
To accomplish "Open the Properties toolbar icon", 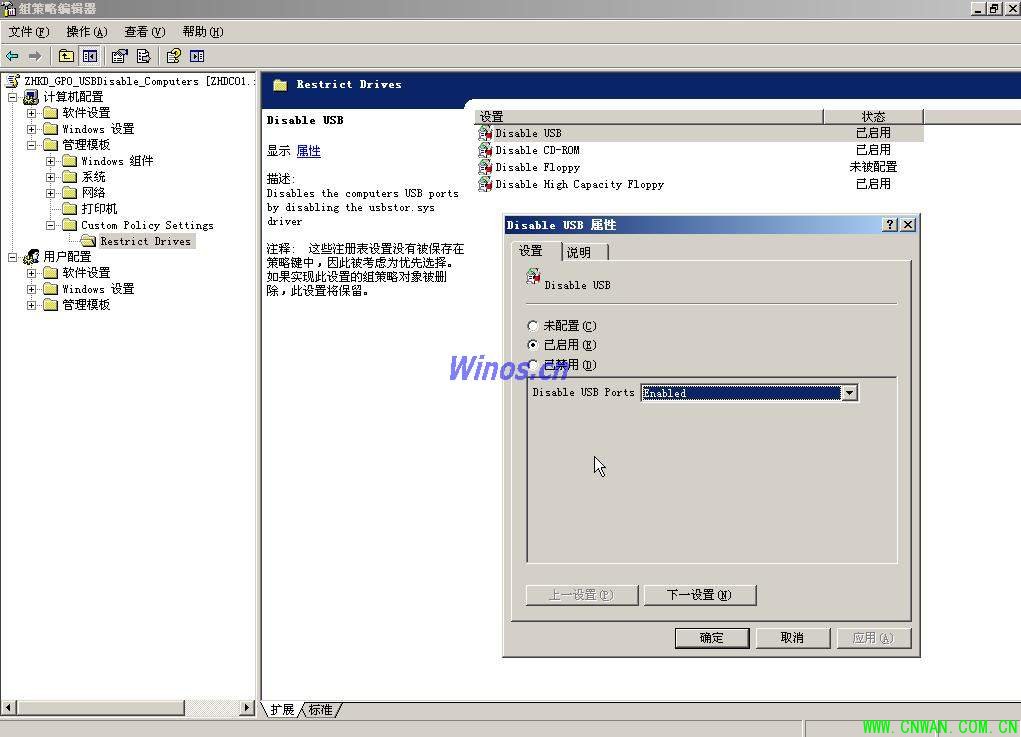I will (x=120, y=56).
